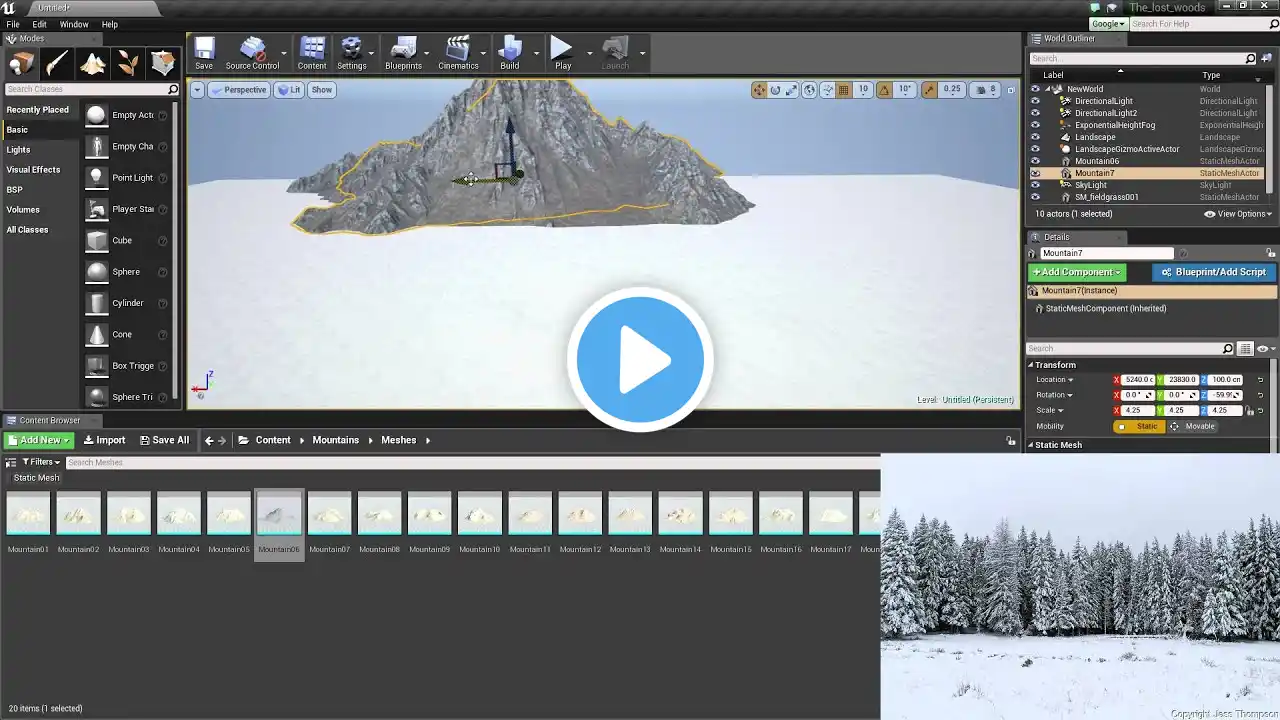Open the View Options dropdown
This screenshot has height=720, width=1280.
(x=1238, y=214)
